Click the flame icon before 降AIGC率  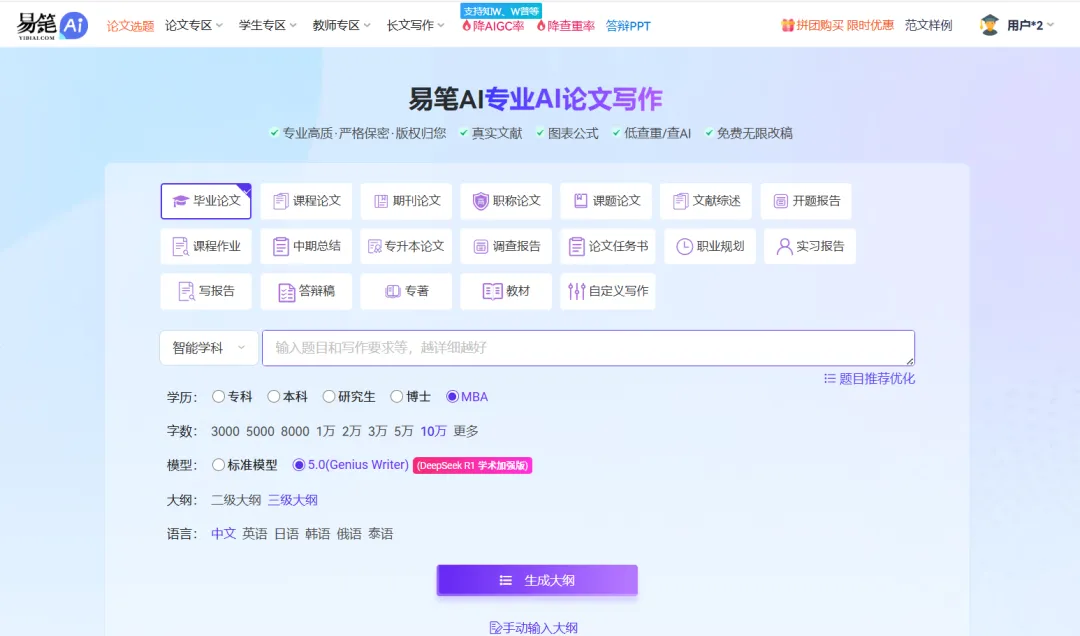coord(466,26)
